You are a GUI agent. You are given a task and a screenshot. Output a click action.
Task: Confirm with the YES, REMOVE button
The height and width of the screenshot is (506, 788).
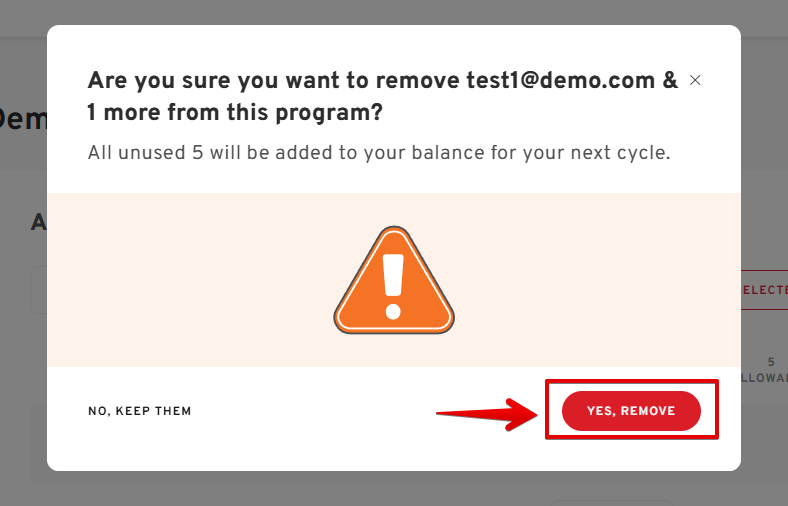(x=631, y=411)
